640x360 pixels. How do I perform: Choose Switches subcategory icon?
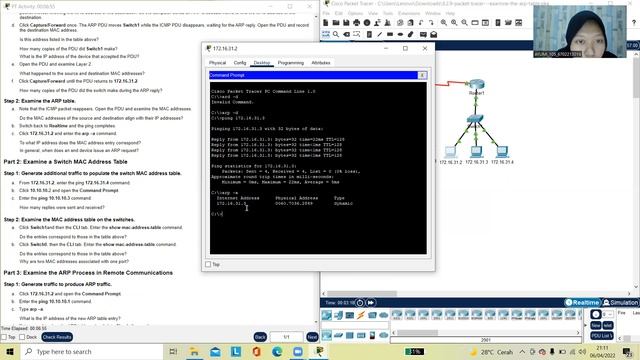(x=338, y=336)
